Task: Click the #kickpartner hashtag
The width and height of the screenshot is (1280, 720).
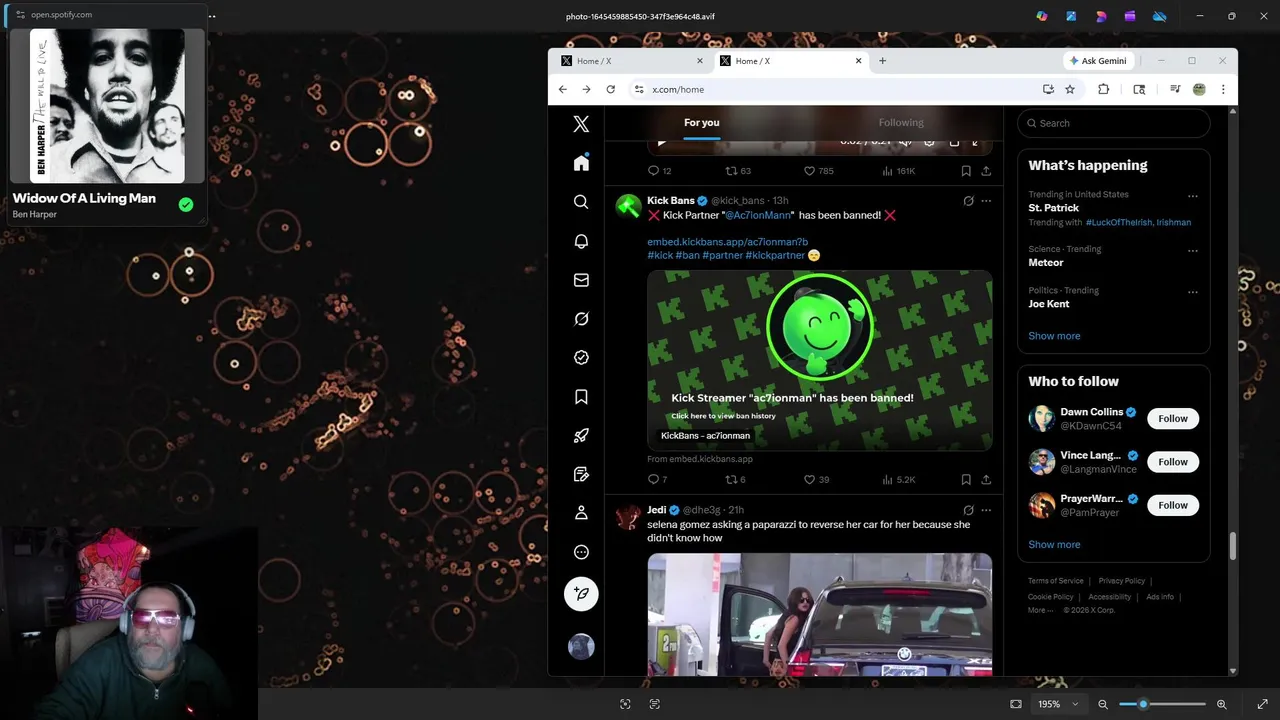Action: pyautogui.click(x=775, y=255)
